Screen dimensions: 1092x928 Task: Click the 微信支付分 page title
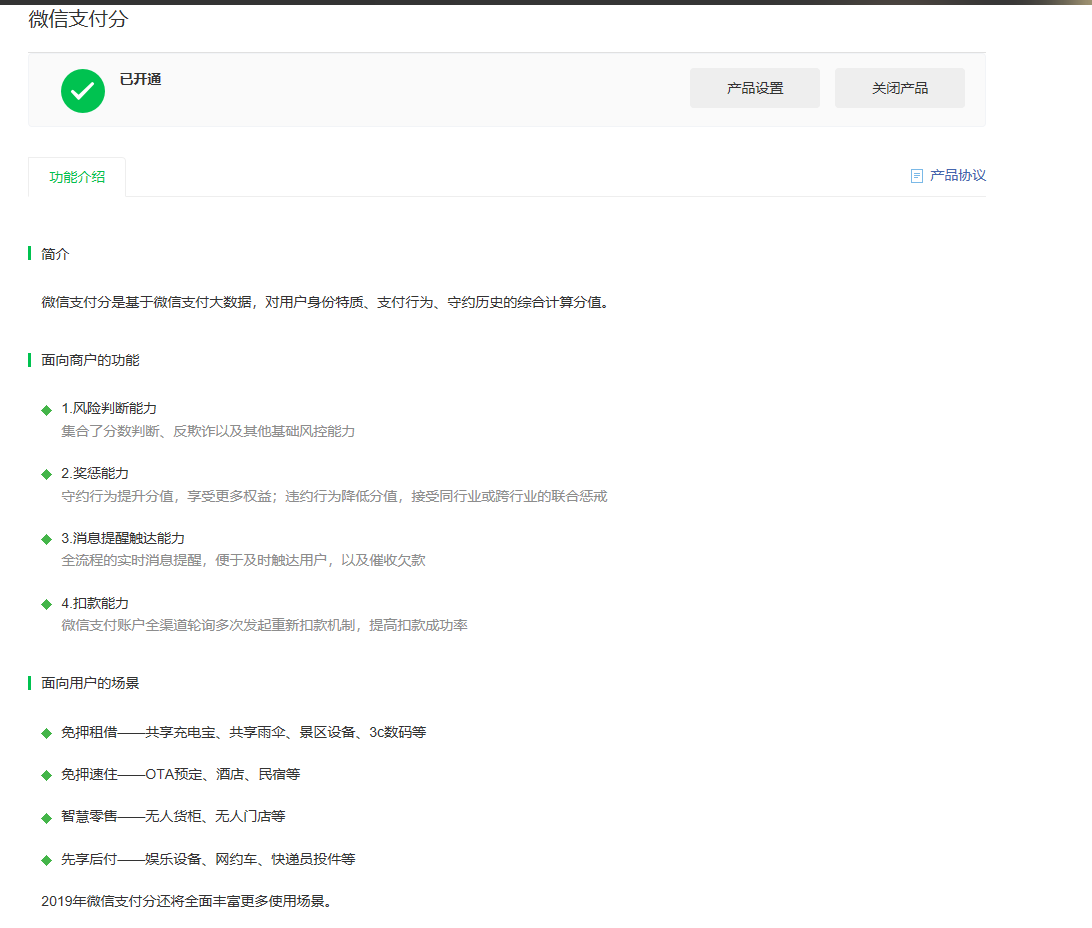point(78,19)
